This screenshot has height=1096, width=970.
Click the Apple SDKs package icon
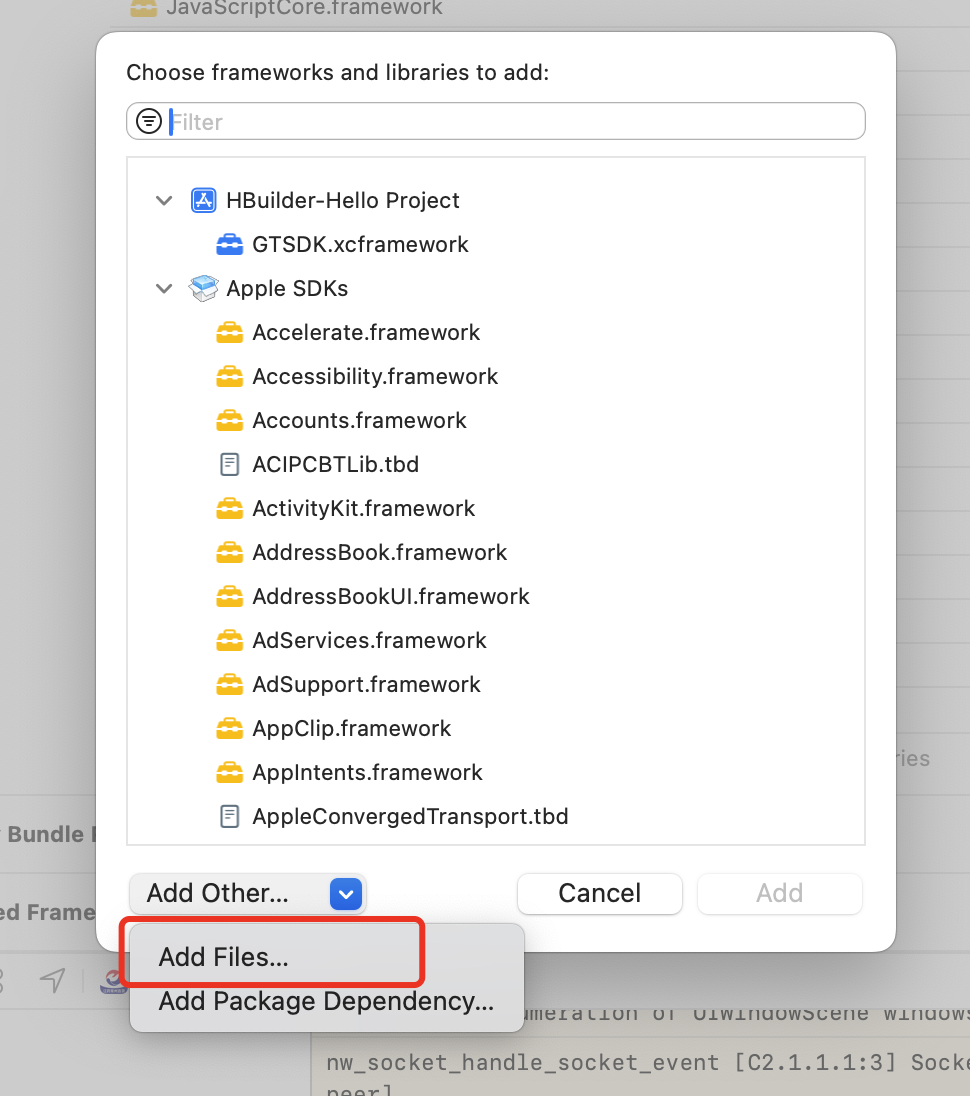pos(204,288)
